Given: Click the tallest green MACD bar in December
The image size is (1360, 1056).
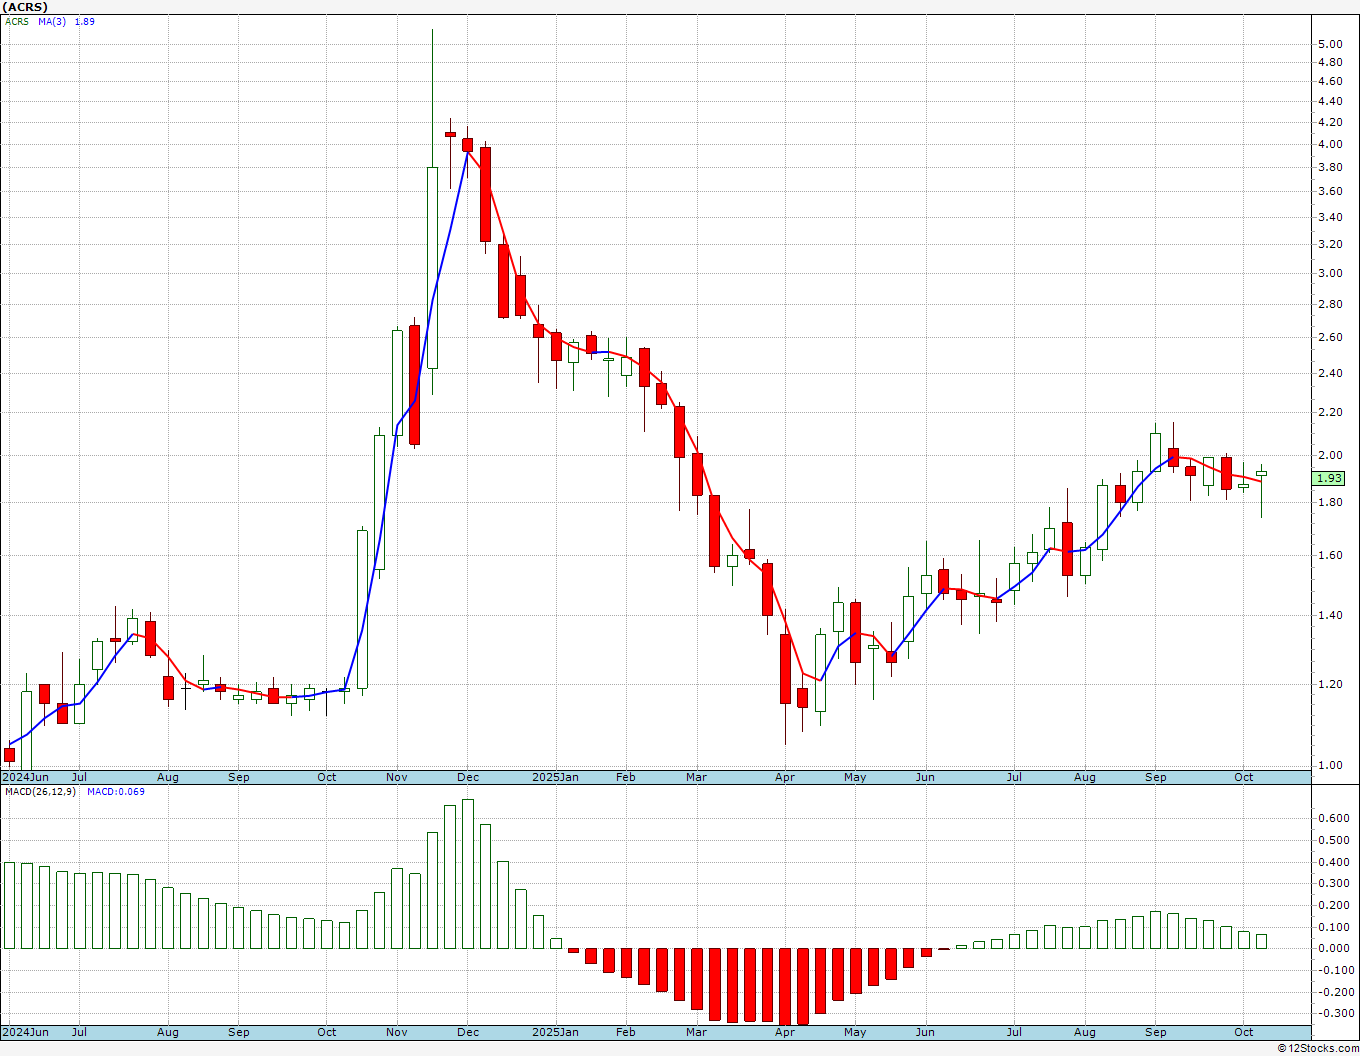Looking at the screenshot, I should (467, 874).
